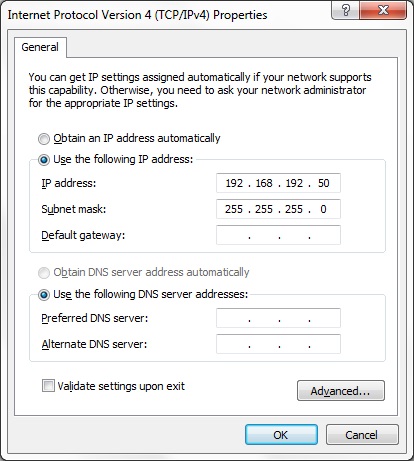Click the Advanced... button

tap(341, 390)
